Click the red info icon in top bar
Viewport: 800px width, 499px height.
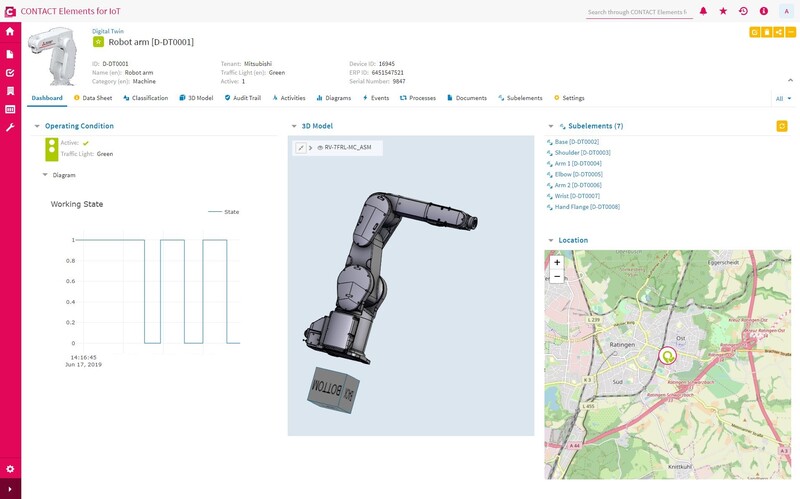(763, 11)
